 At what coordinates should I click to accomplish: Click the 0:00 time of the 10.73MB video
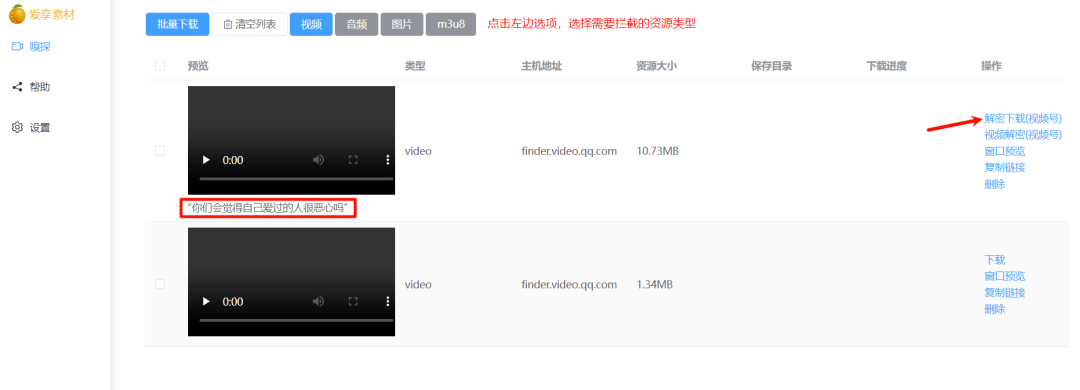(x=233, y=160)
